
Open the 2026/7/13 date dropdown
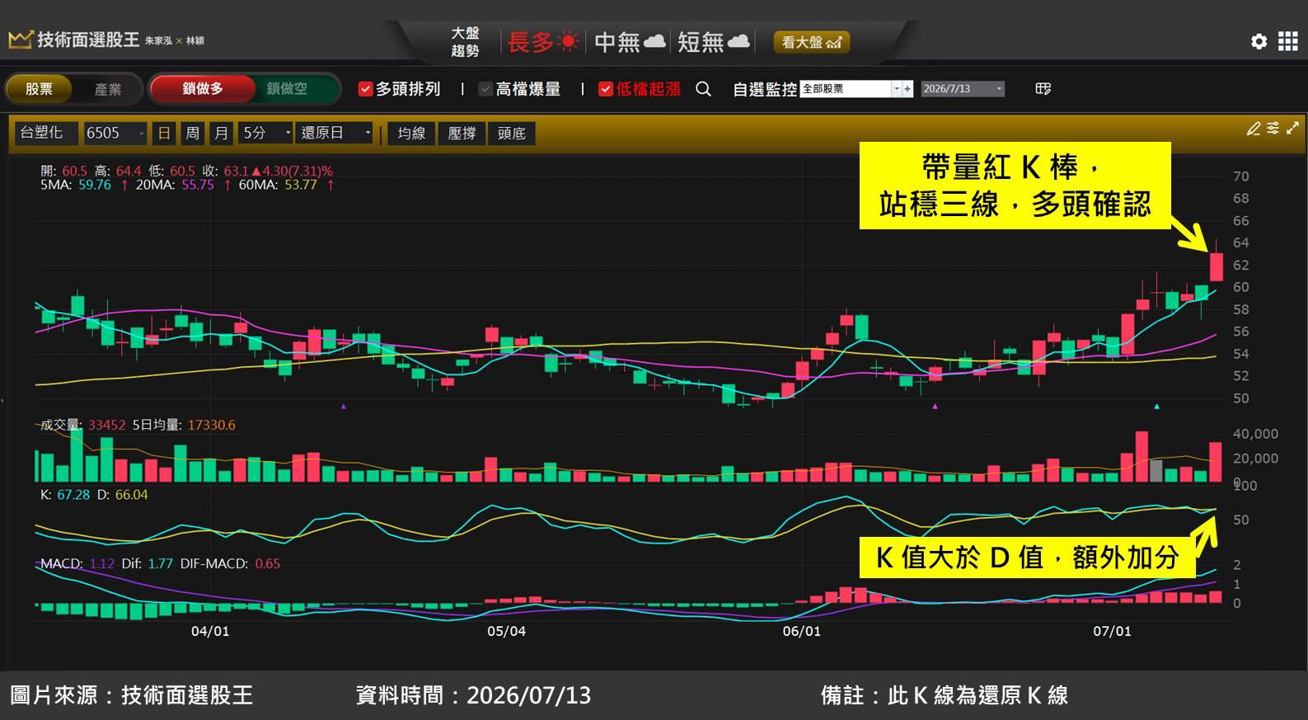[962, 89]
